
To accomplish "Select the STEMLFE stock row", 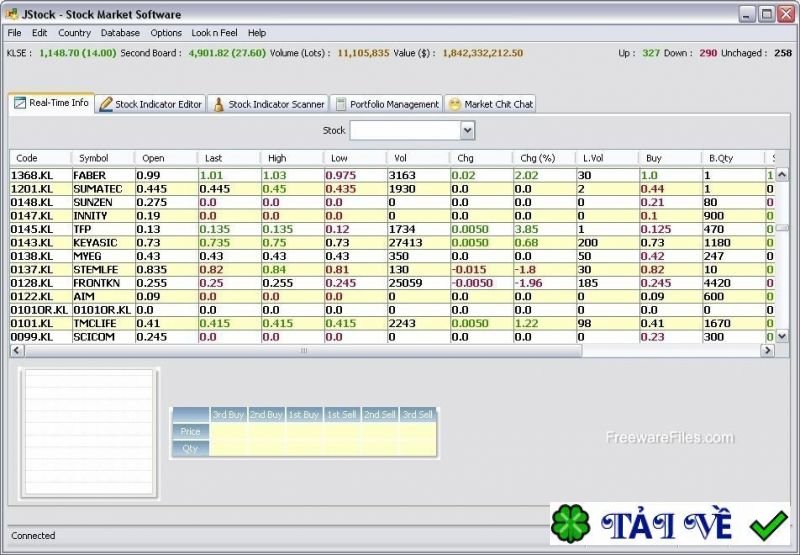I will (392, 269).
